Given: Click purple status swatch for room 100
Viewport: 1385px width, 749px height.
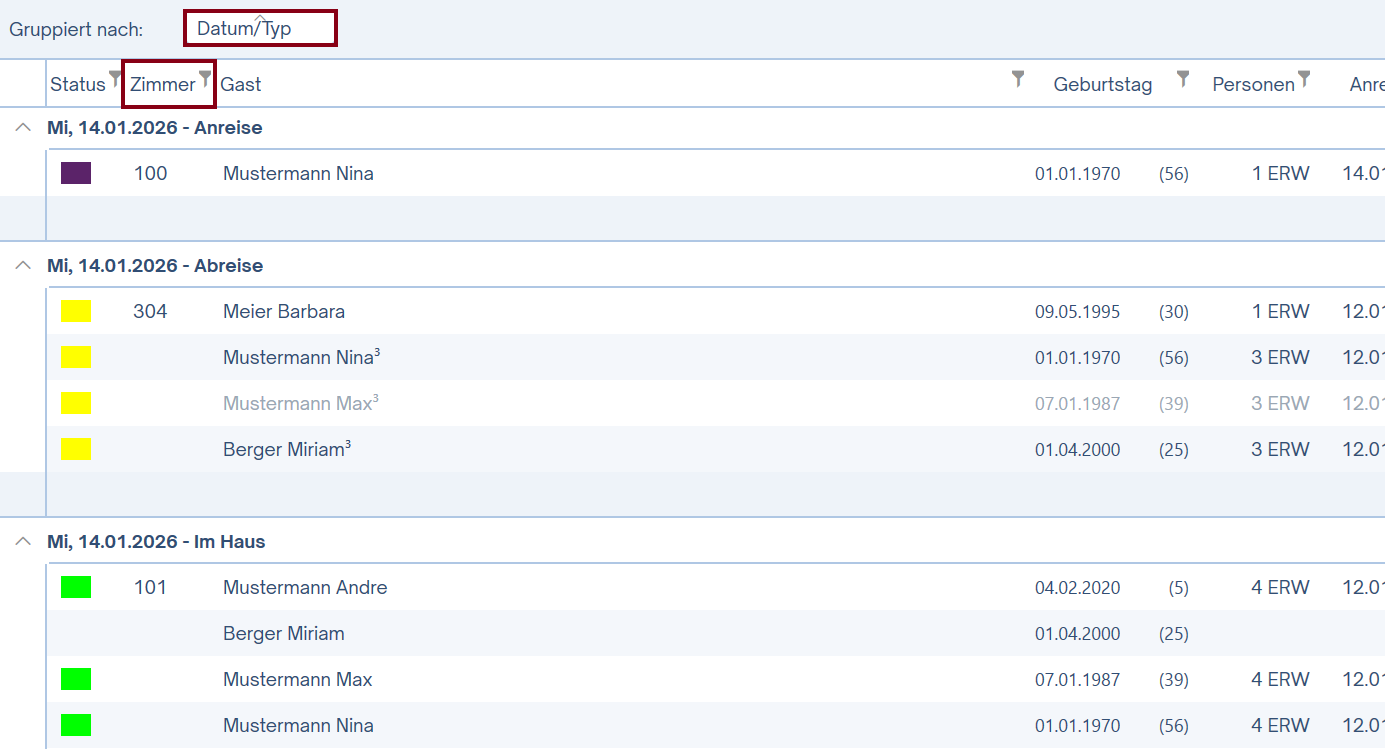Looking at the screenshot, I should (76, 173).
